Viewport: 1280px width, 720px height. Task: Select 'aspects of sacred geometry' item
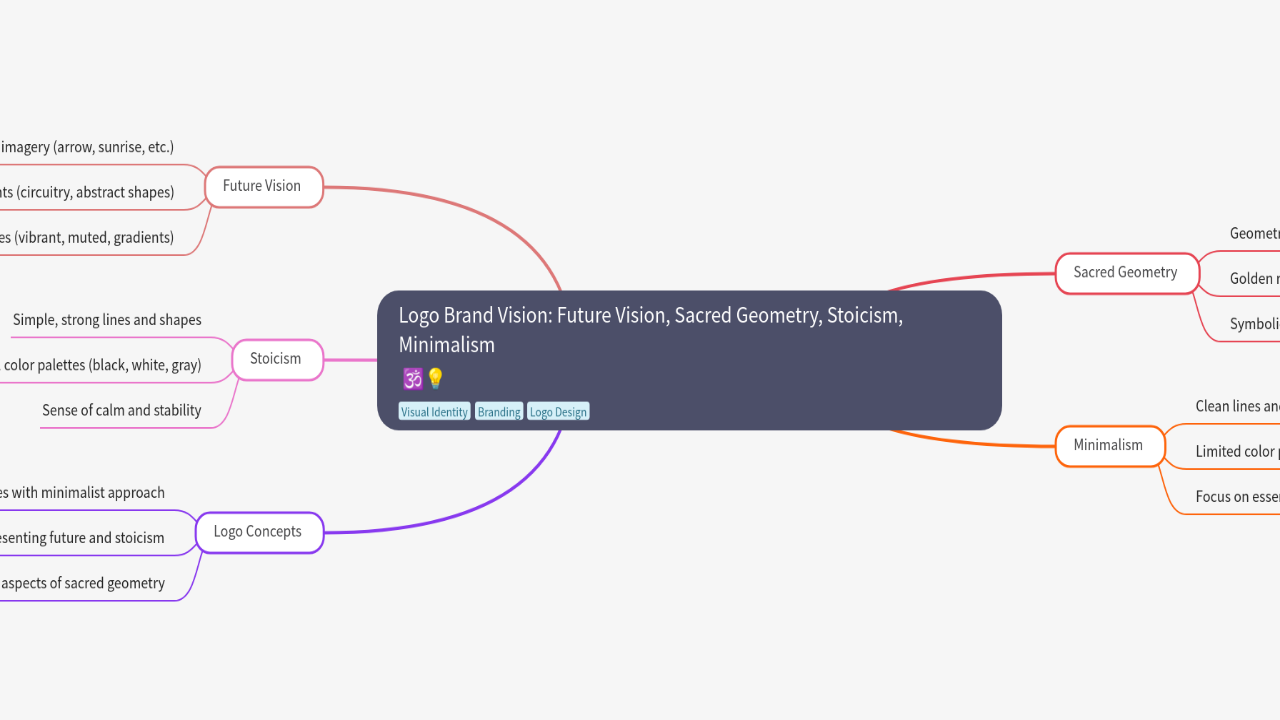(x=82, y=583)
